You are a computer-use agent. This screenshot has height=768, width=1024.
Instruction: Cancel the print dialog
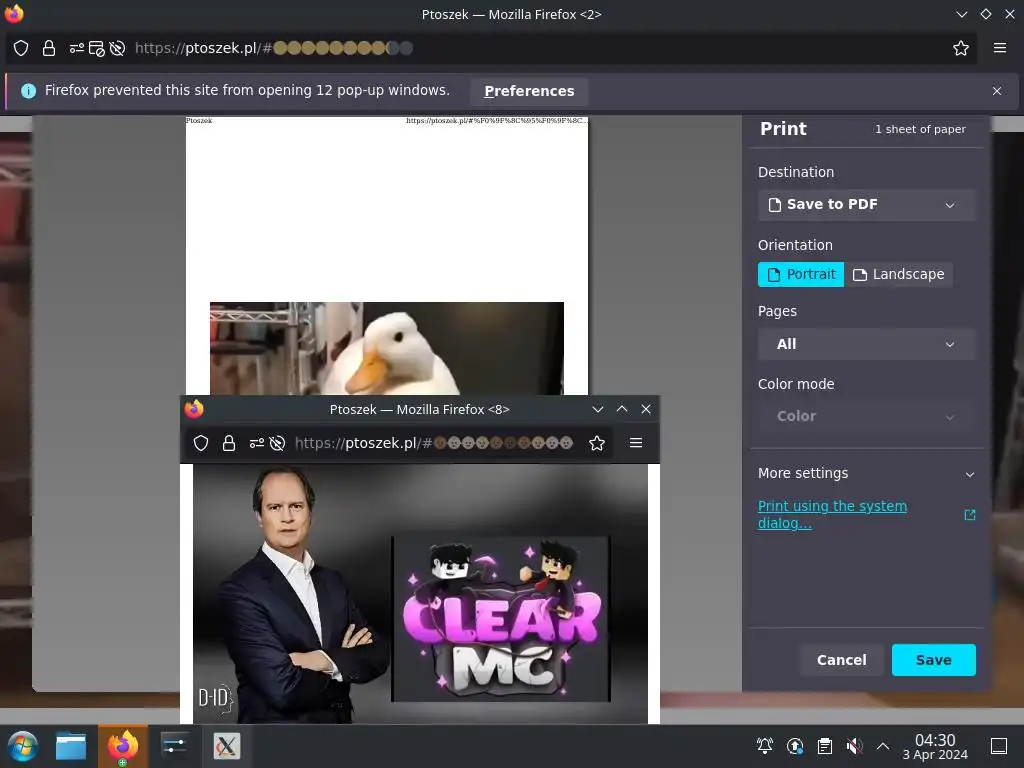(841, 660)
